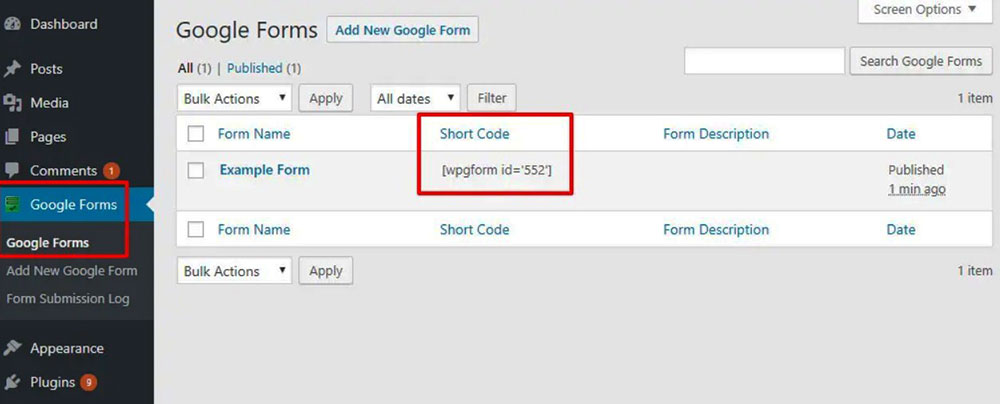Click the search forms text field

tap(764, 61)
